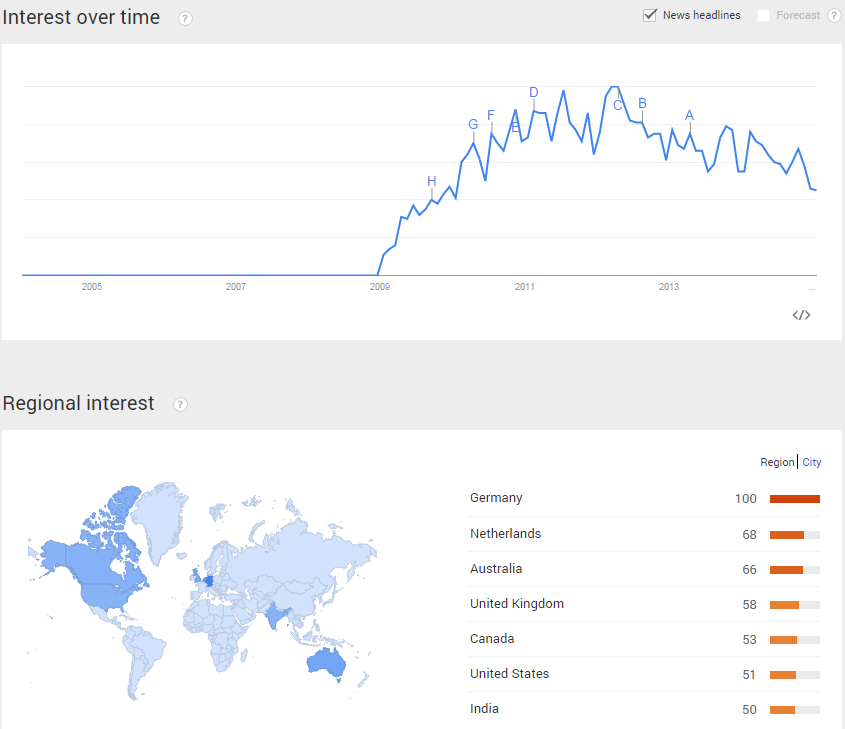Open the embed code icon below chart
This screenshot has width=845, height=729.
pos(801,315)
